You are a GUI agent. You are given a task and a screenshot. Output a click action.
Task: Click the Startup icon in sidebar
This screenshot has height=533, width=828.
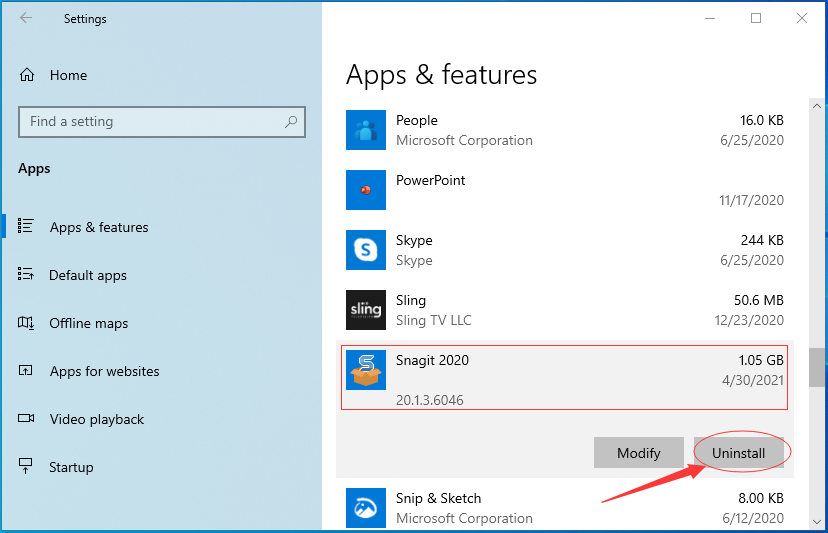25,466
